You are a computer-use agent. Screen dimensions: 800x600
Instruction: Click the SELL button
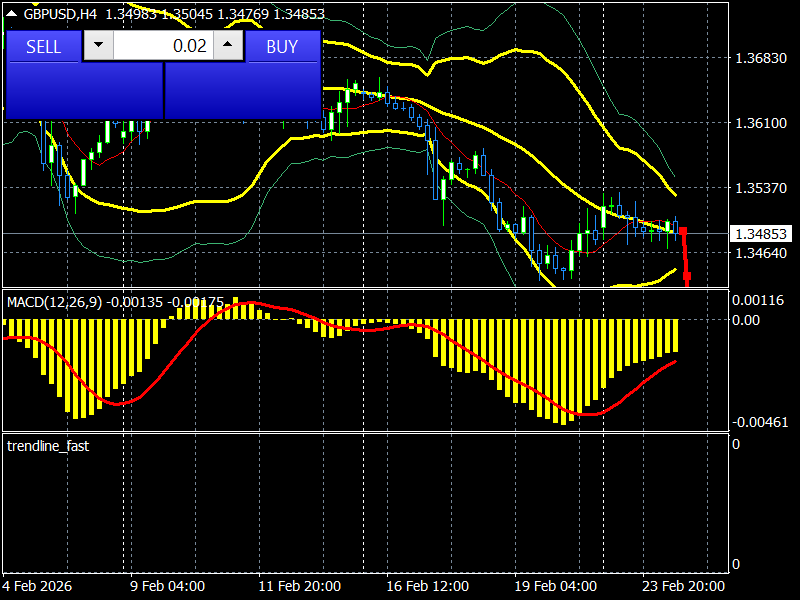tap(43, 46)
